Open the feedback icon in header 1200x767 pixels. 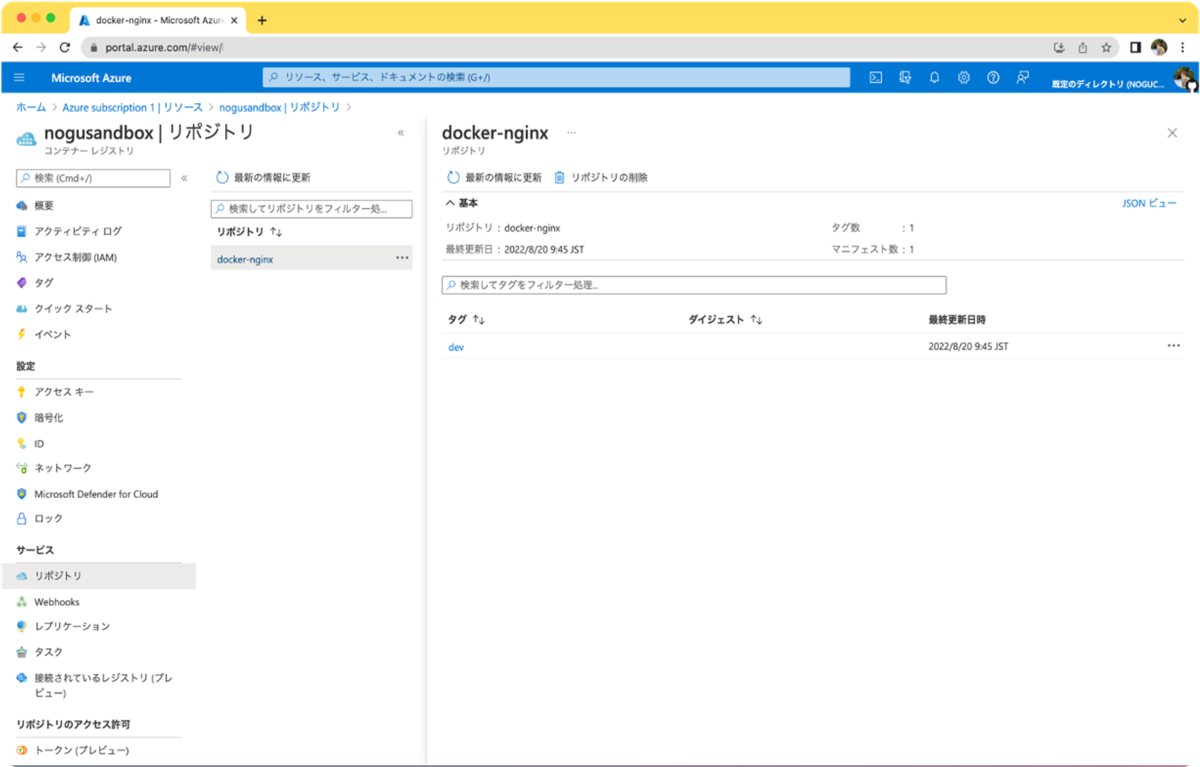click(1022, 78)
